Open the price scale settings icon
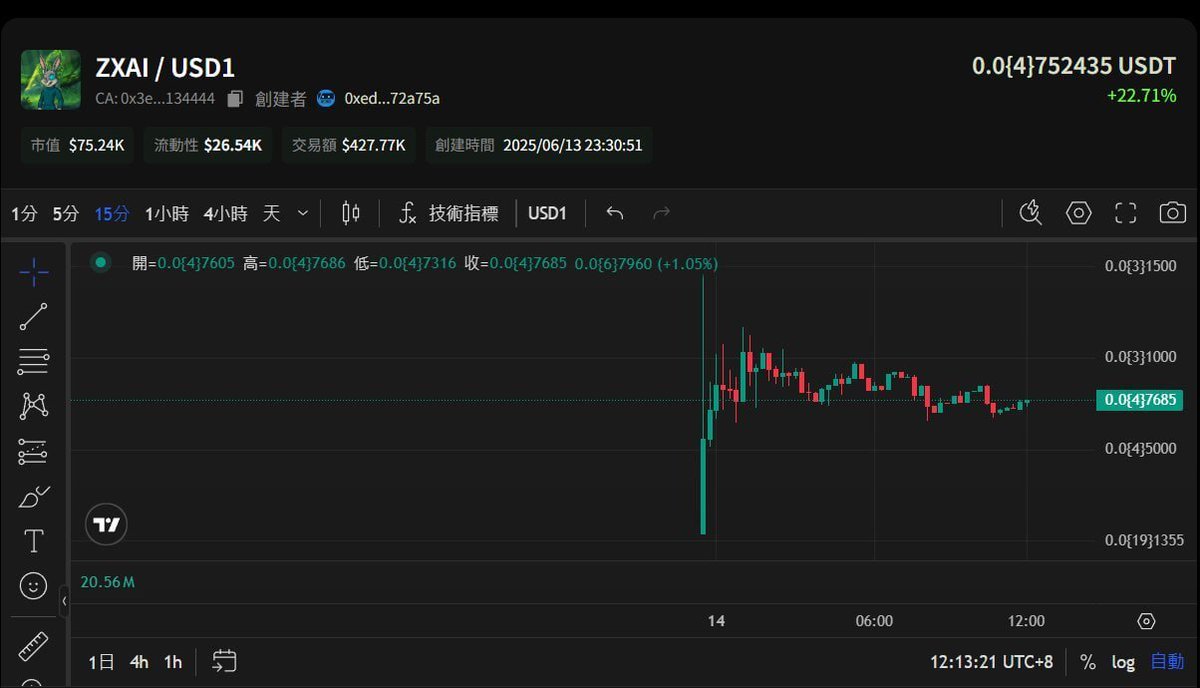This screenshot has width=1200, height=688. coord(1147,621)
